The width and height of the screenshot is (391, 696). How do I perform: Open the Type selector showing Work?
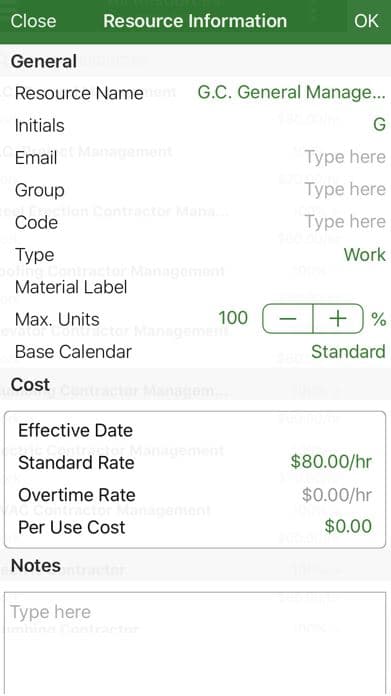pyautogui.click(x=365, y=254)
